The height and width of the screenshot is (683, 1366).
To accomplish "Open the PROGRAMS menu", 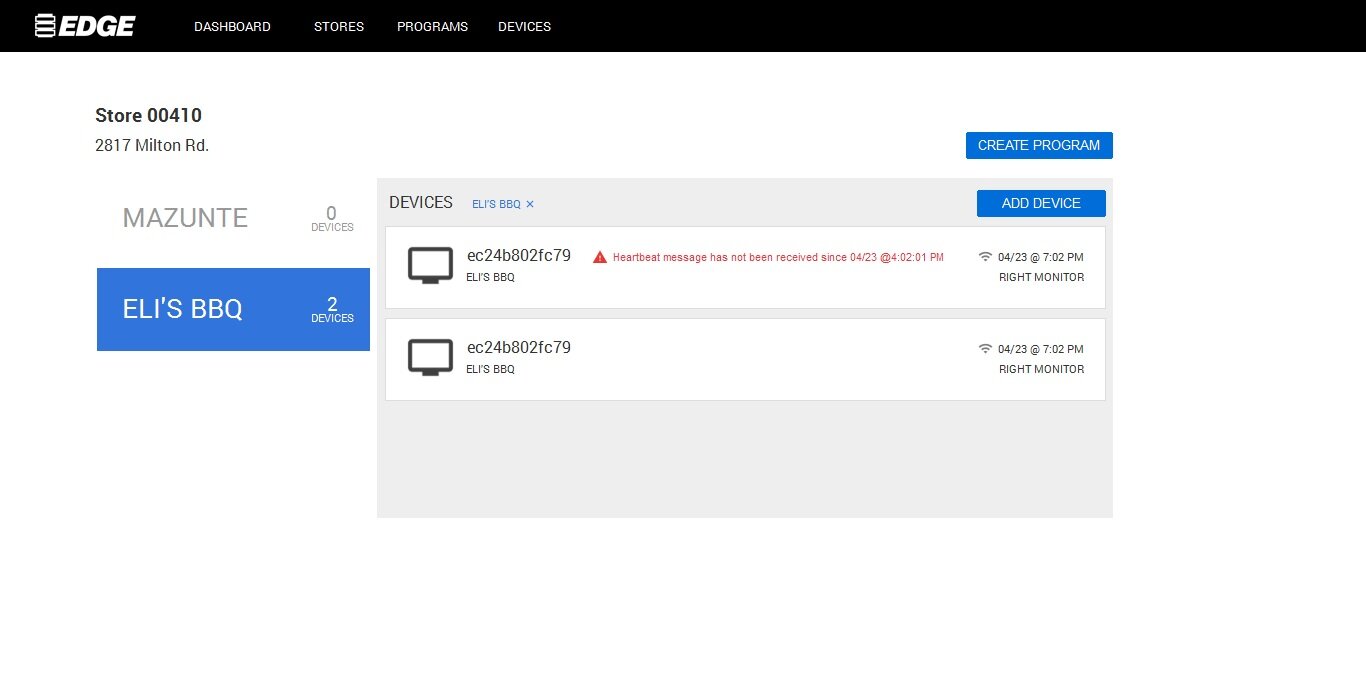I will [x=432, y=27].
